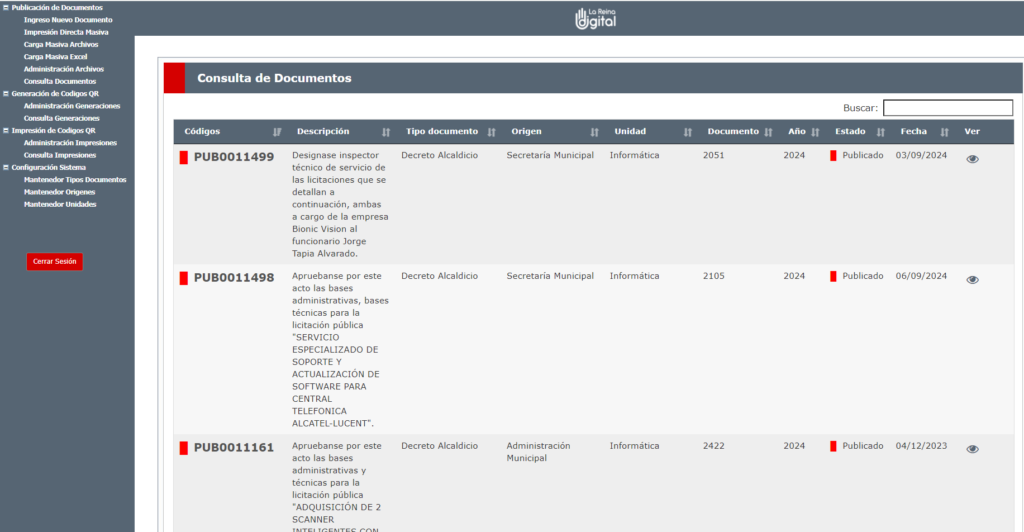Go to Carga Masiva Excel

56,57
